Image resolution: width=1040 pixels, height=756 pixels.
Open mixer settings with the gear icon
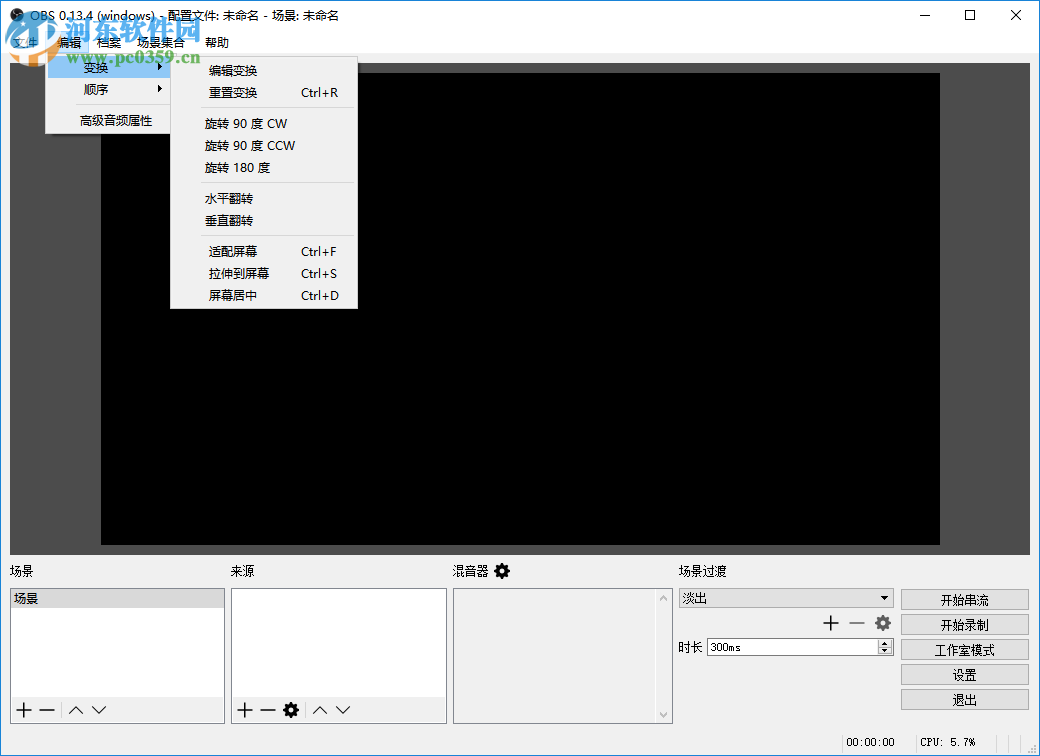coord(501,571)
